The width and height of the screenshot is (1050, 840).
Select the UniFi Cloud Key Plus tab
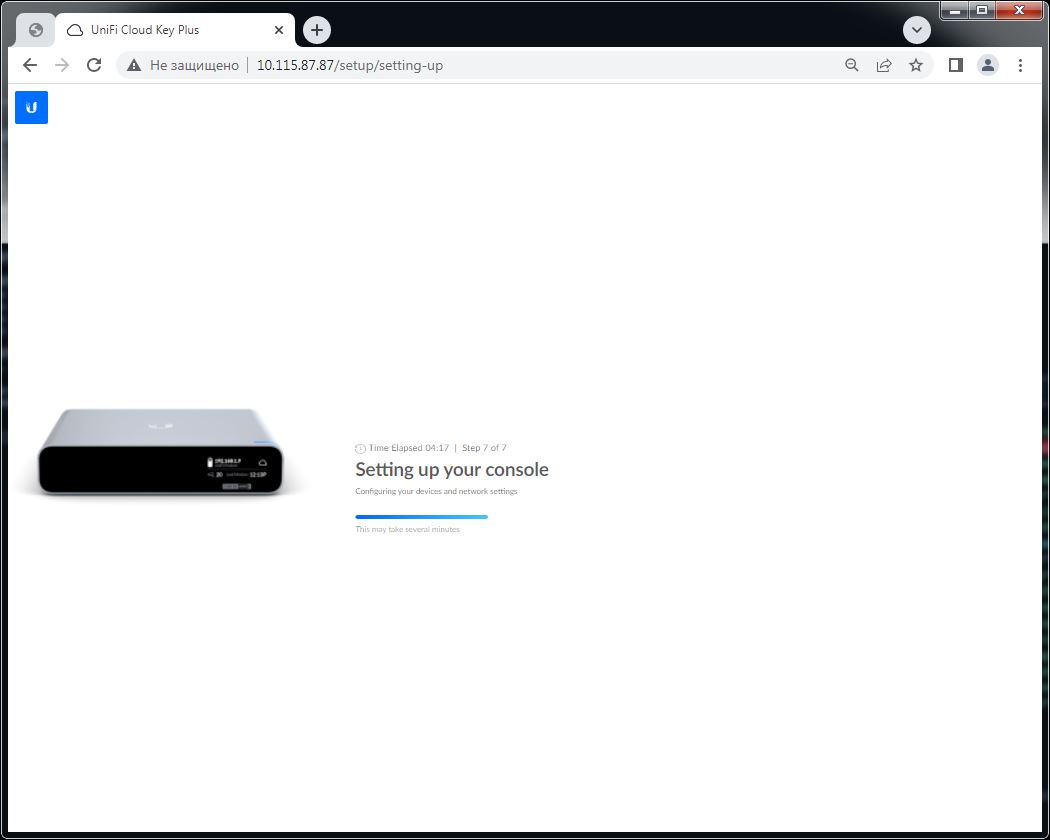tap(175, 30)
